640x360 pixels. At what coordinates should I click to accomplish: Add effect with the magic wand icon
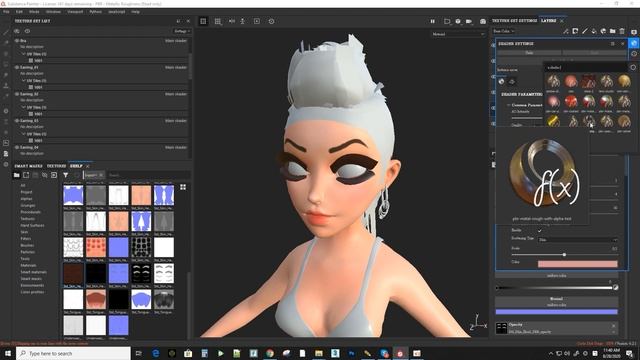pos(566,31)
